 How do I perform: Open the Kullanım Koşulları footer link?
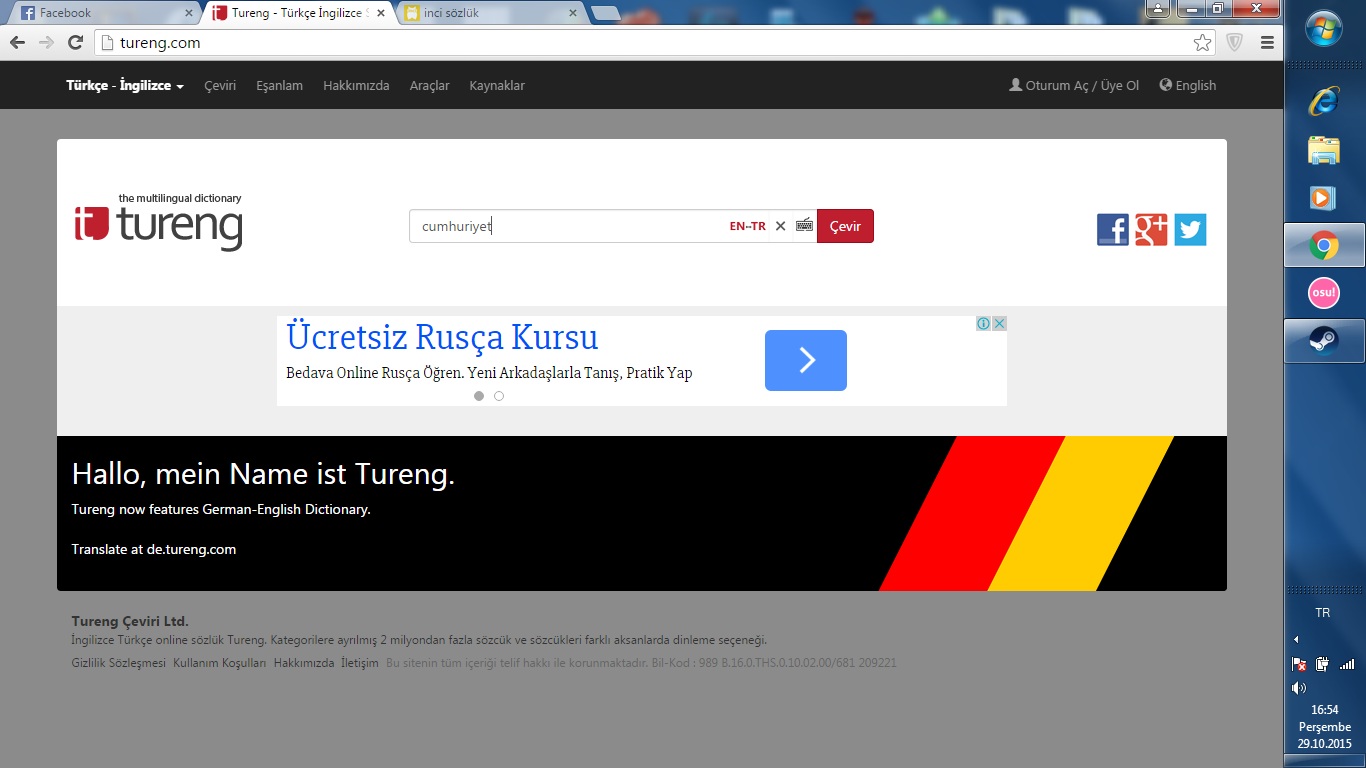click(x=220, y=663)
